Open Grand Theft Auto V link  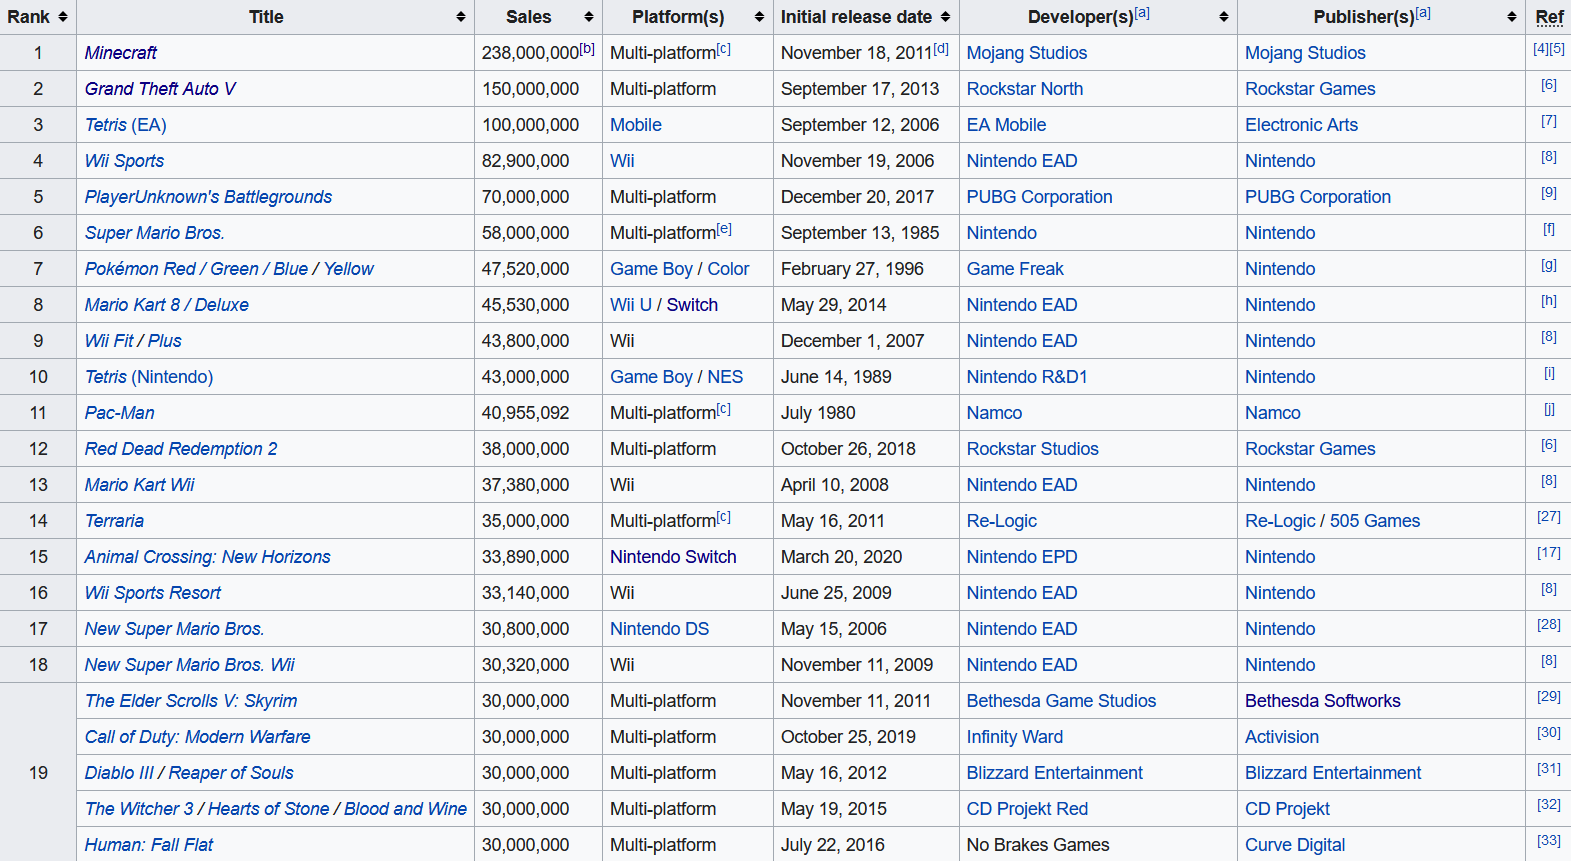[x=160, y=89]
